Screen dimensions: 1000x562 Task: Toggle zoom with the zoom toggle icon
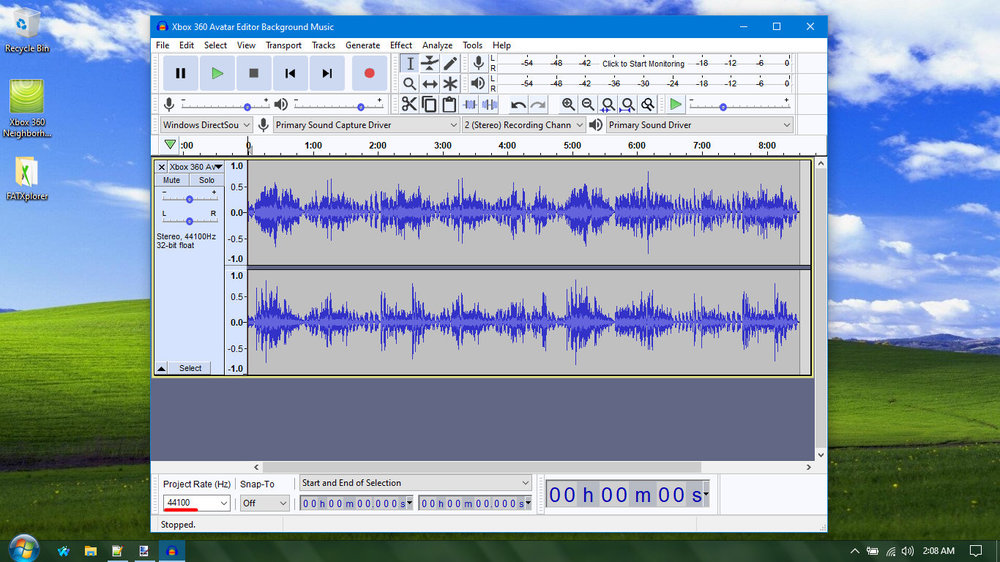coord(648,104)
